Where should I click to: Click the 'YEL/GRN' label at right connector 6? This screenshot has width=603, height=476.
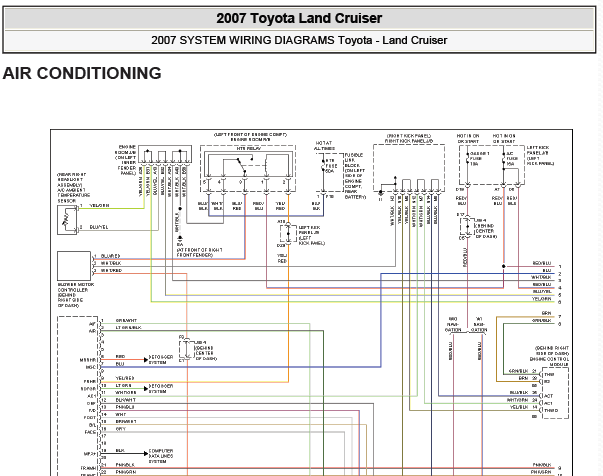[541, 299]
